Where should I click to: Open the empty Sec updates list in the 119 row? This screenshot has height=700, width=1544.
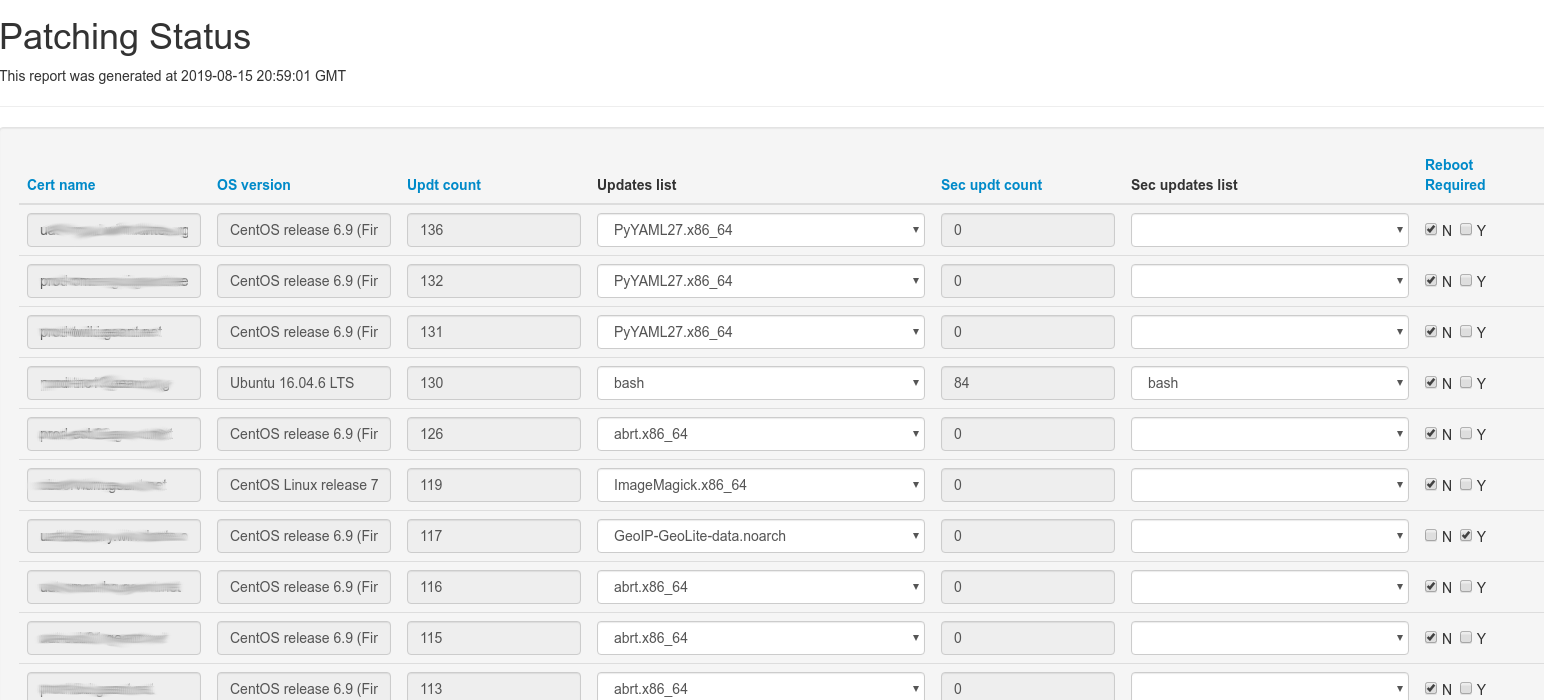[1270, 485]
